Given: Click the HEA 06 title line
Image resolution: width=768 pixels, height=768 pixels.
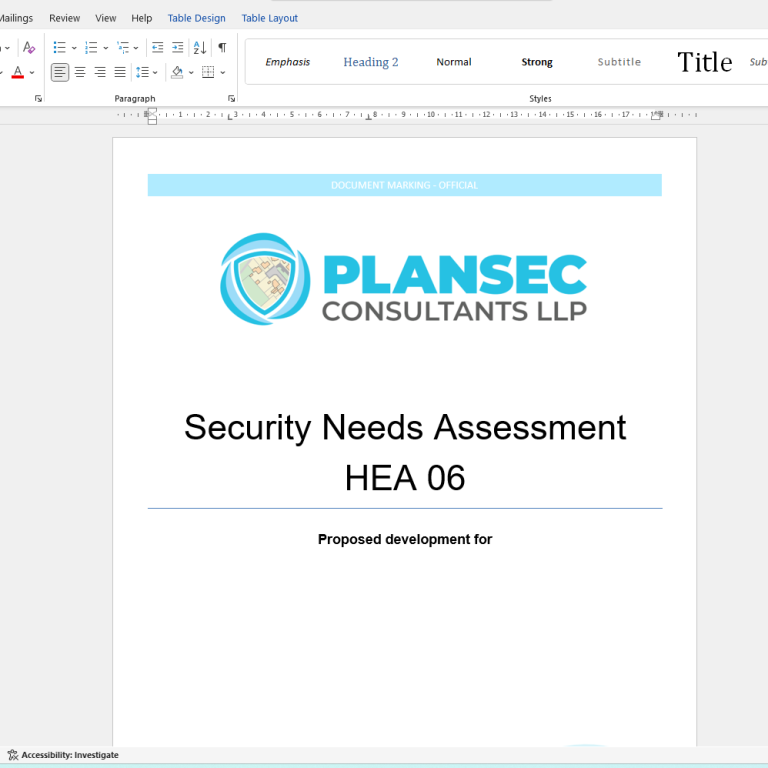Looking at the screenshot, I should click(405, 478).
